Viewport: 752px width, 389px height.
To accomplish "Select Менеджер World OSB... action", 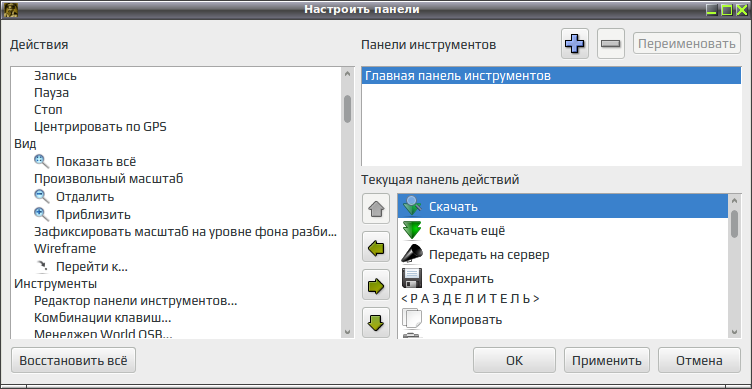I will 103,333.
